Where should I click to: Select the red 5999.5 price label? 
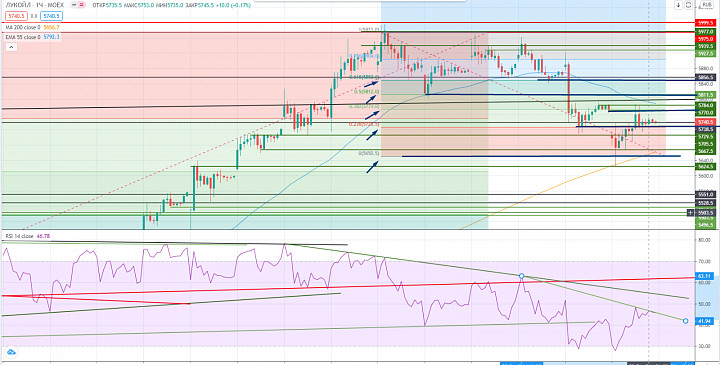pos(706,23)
